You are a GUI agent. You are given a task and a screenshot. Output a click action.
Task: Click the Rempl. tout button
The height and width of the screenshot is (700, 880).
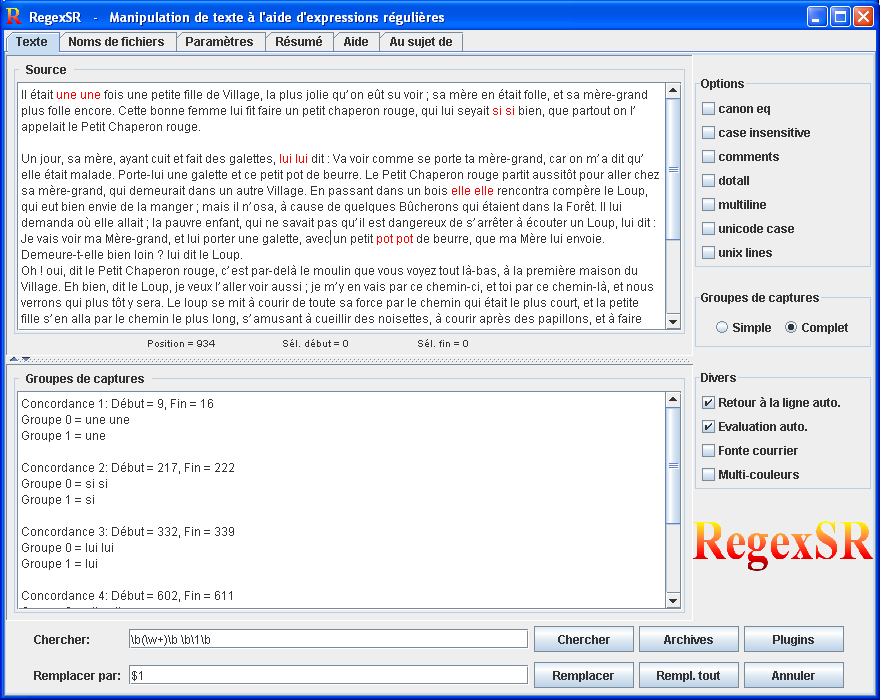click(x=688, y=676)
